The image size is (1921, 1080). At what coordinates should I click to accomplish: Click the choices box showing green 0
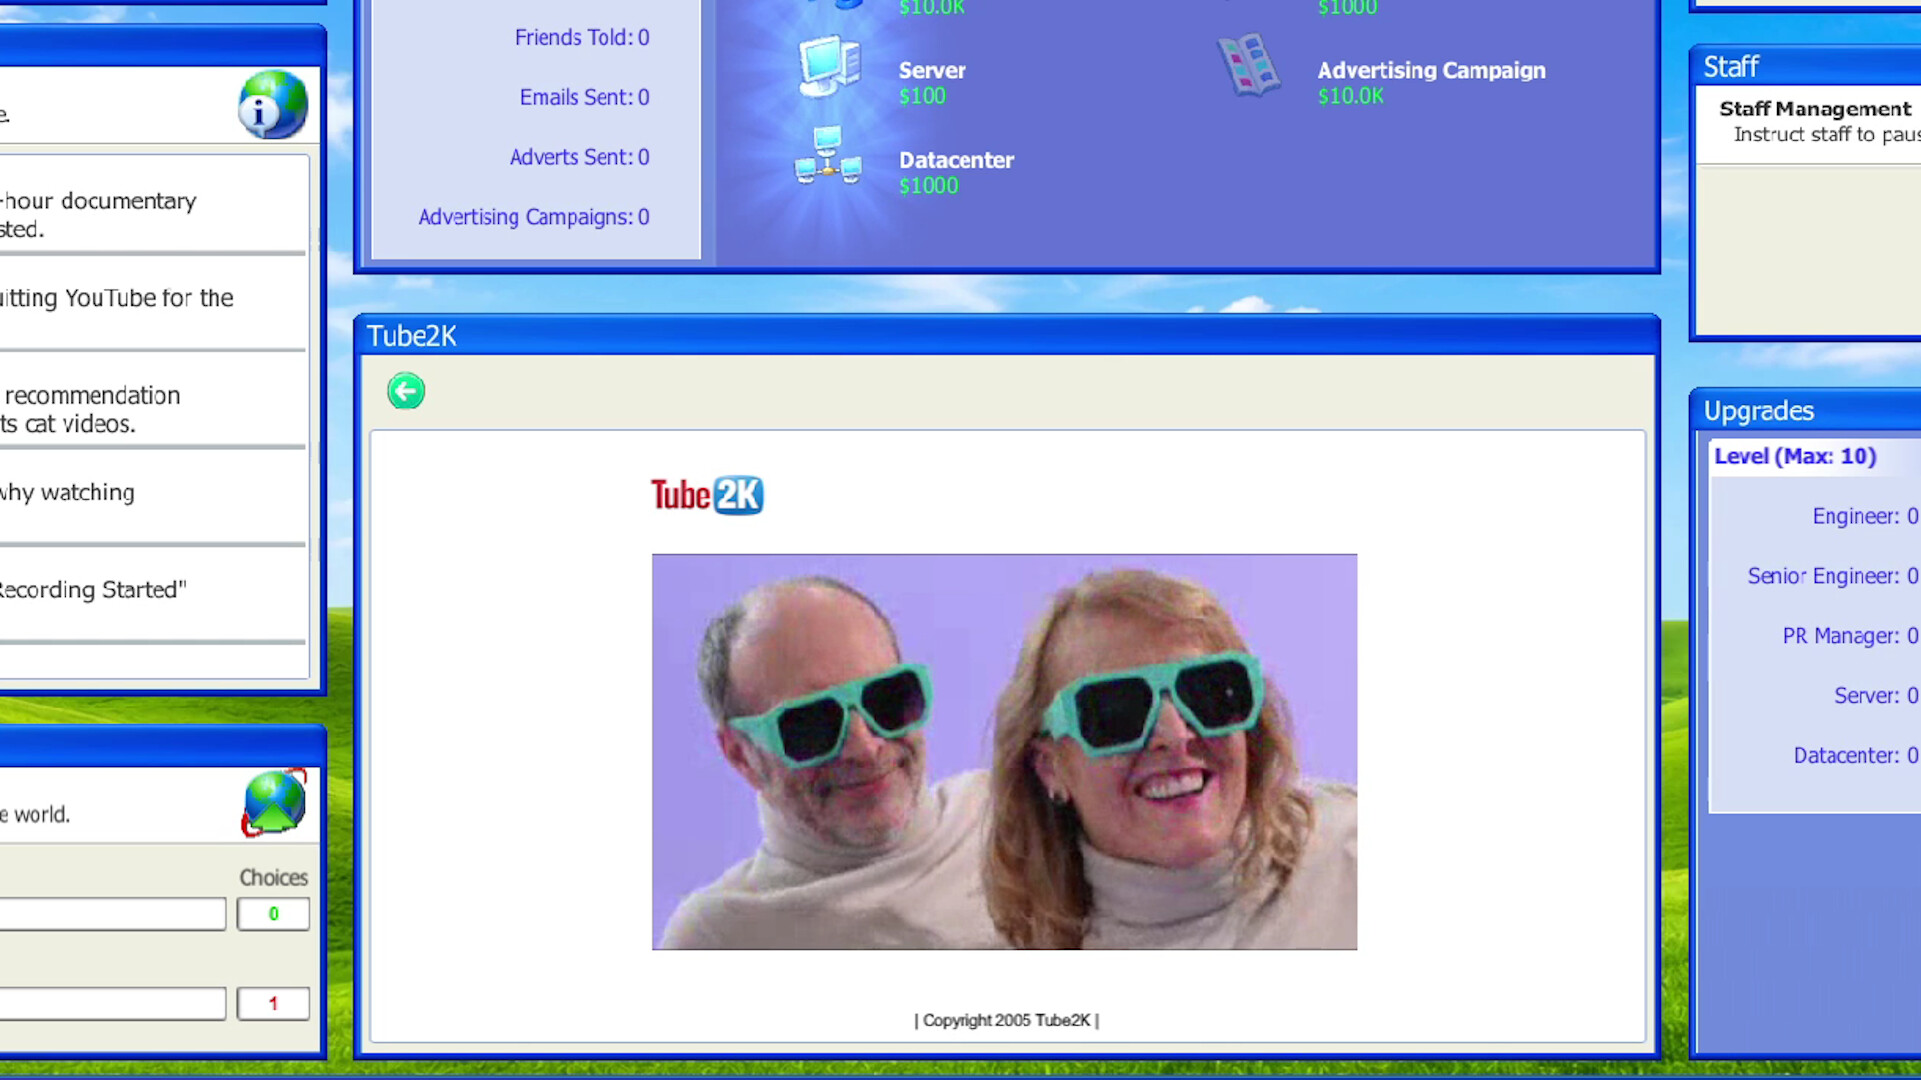coord(273,914)
